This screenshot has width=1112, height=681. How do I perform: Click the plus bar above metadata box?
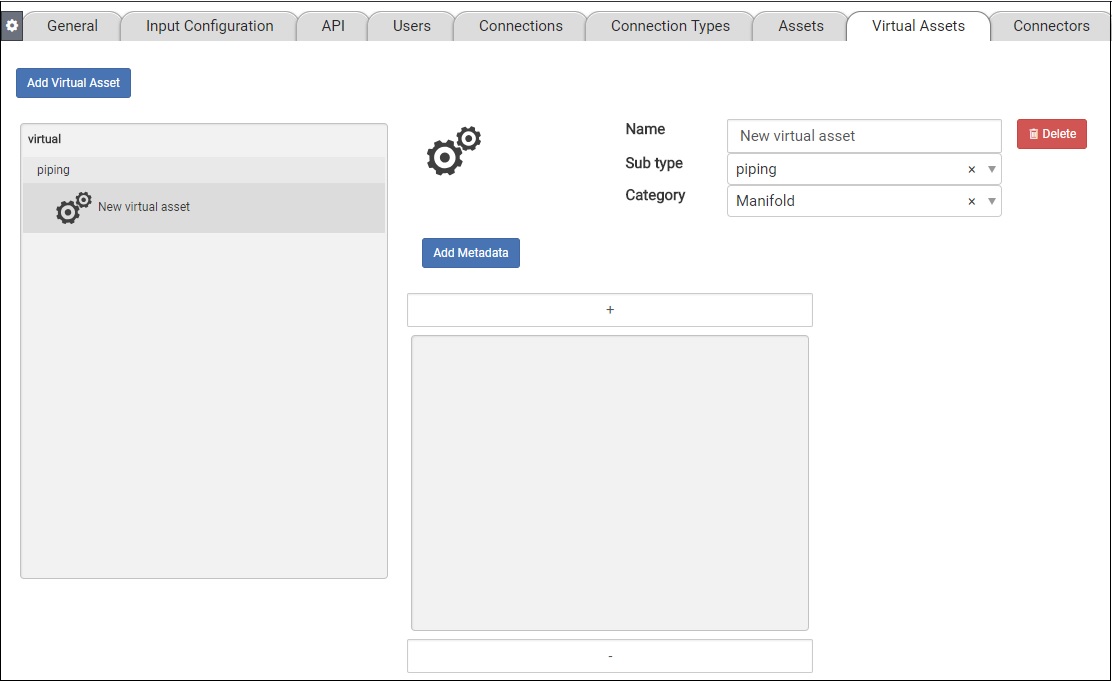609,310
